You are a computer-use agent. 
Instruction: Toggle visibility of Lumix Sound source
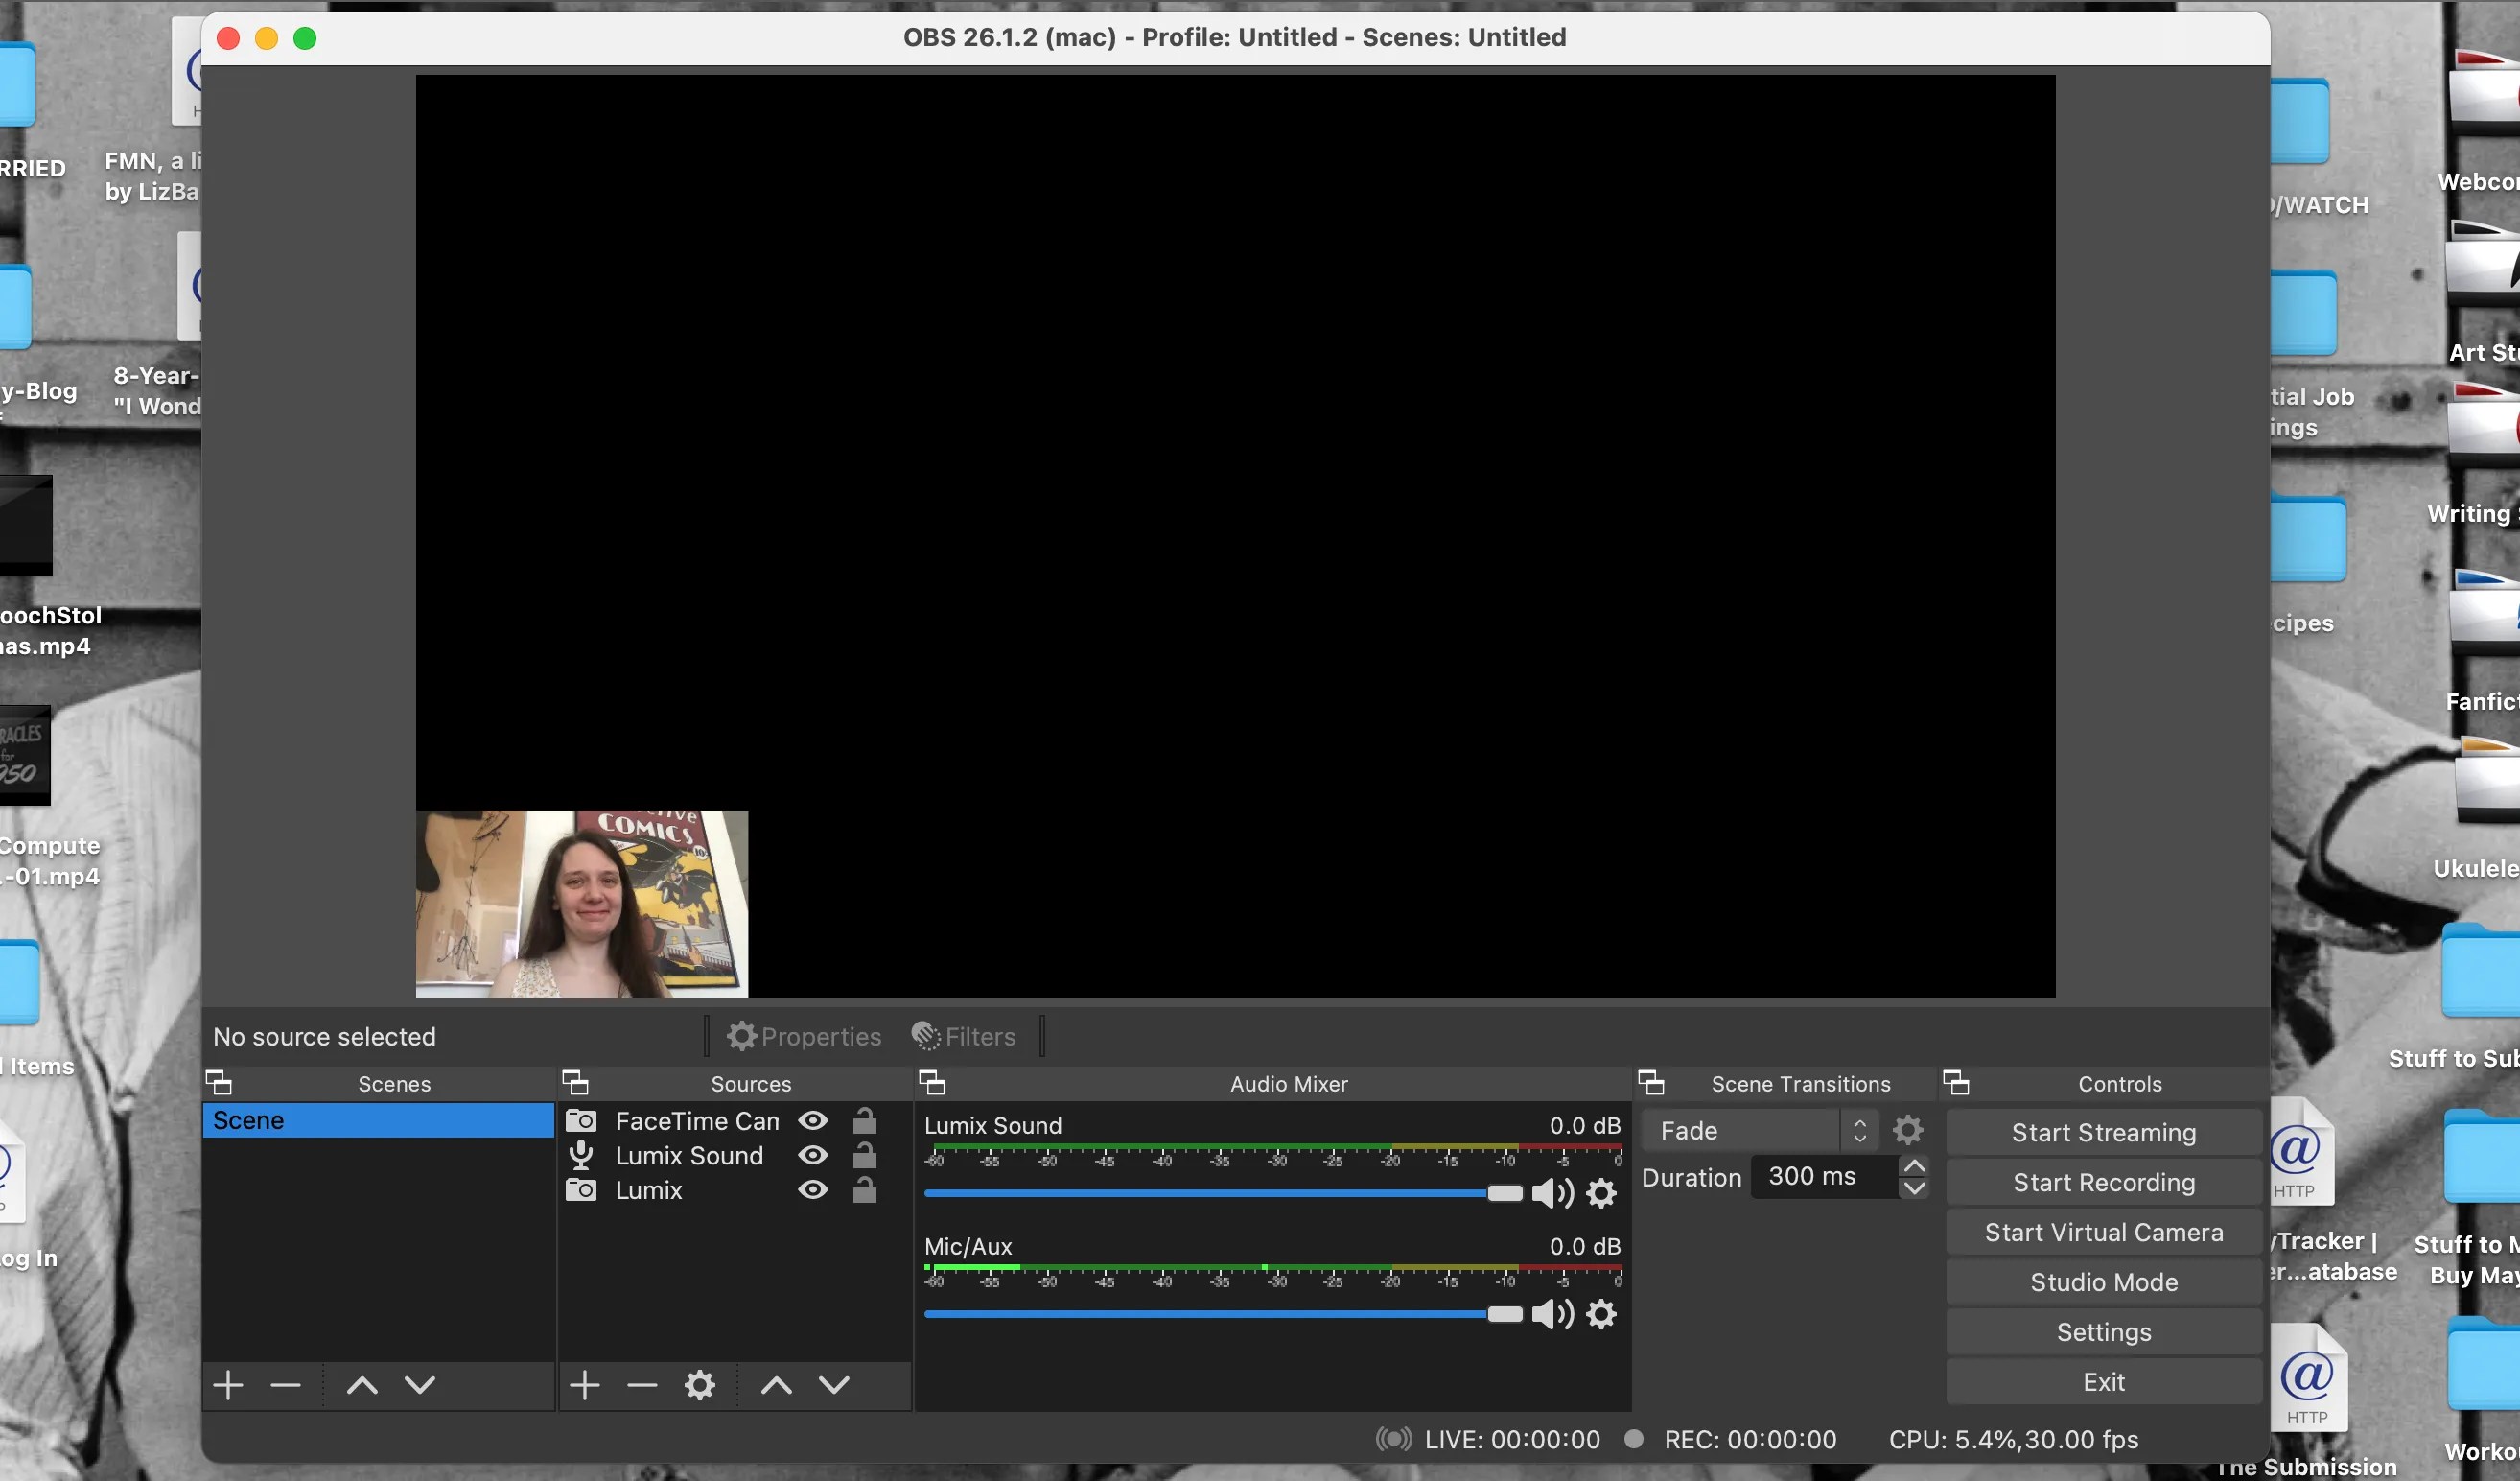pyautogui.click(x=812, y=1156)
